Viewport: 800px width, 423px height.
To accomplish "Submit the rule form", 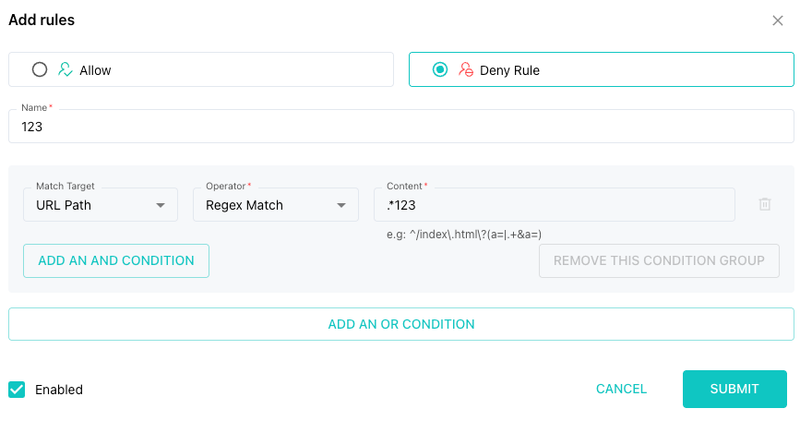I will (735, 389).
